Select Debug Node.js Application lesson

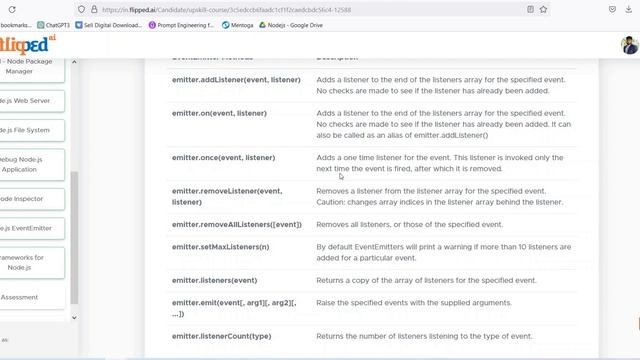coord(31,164)
